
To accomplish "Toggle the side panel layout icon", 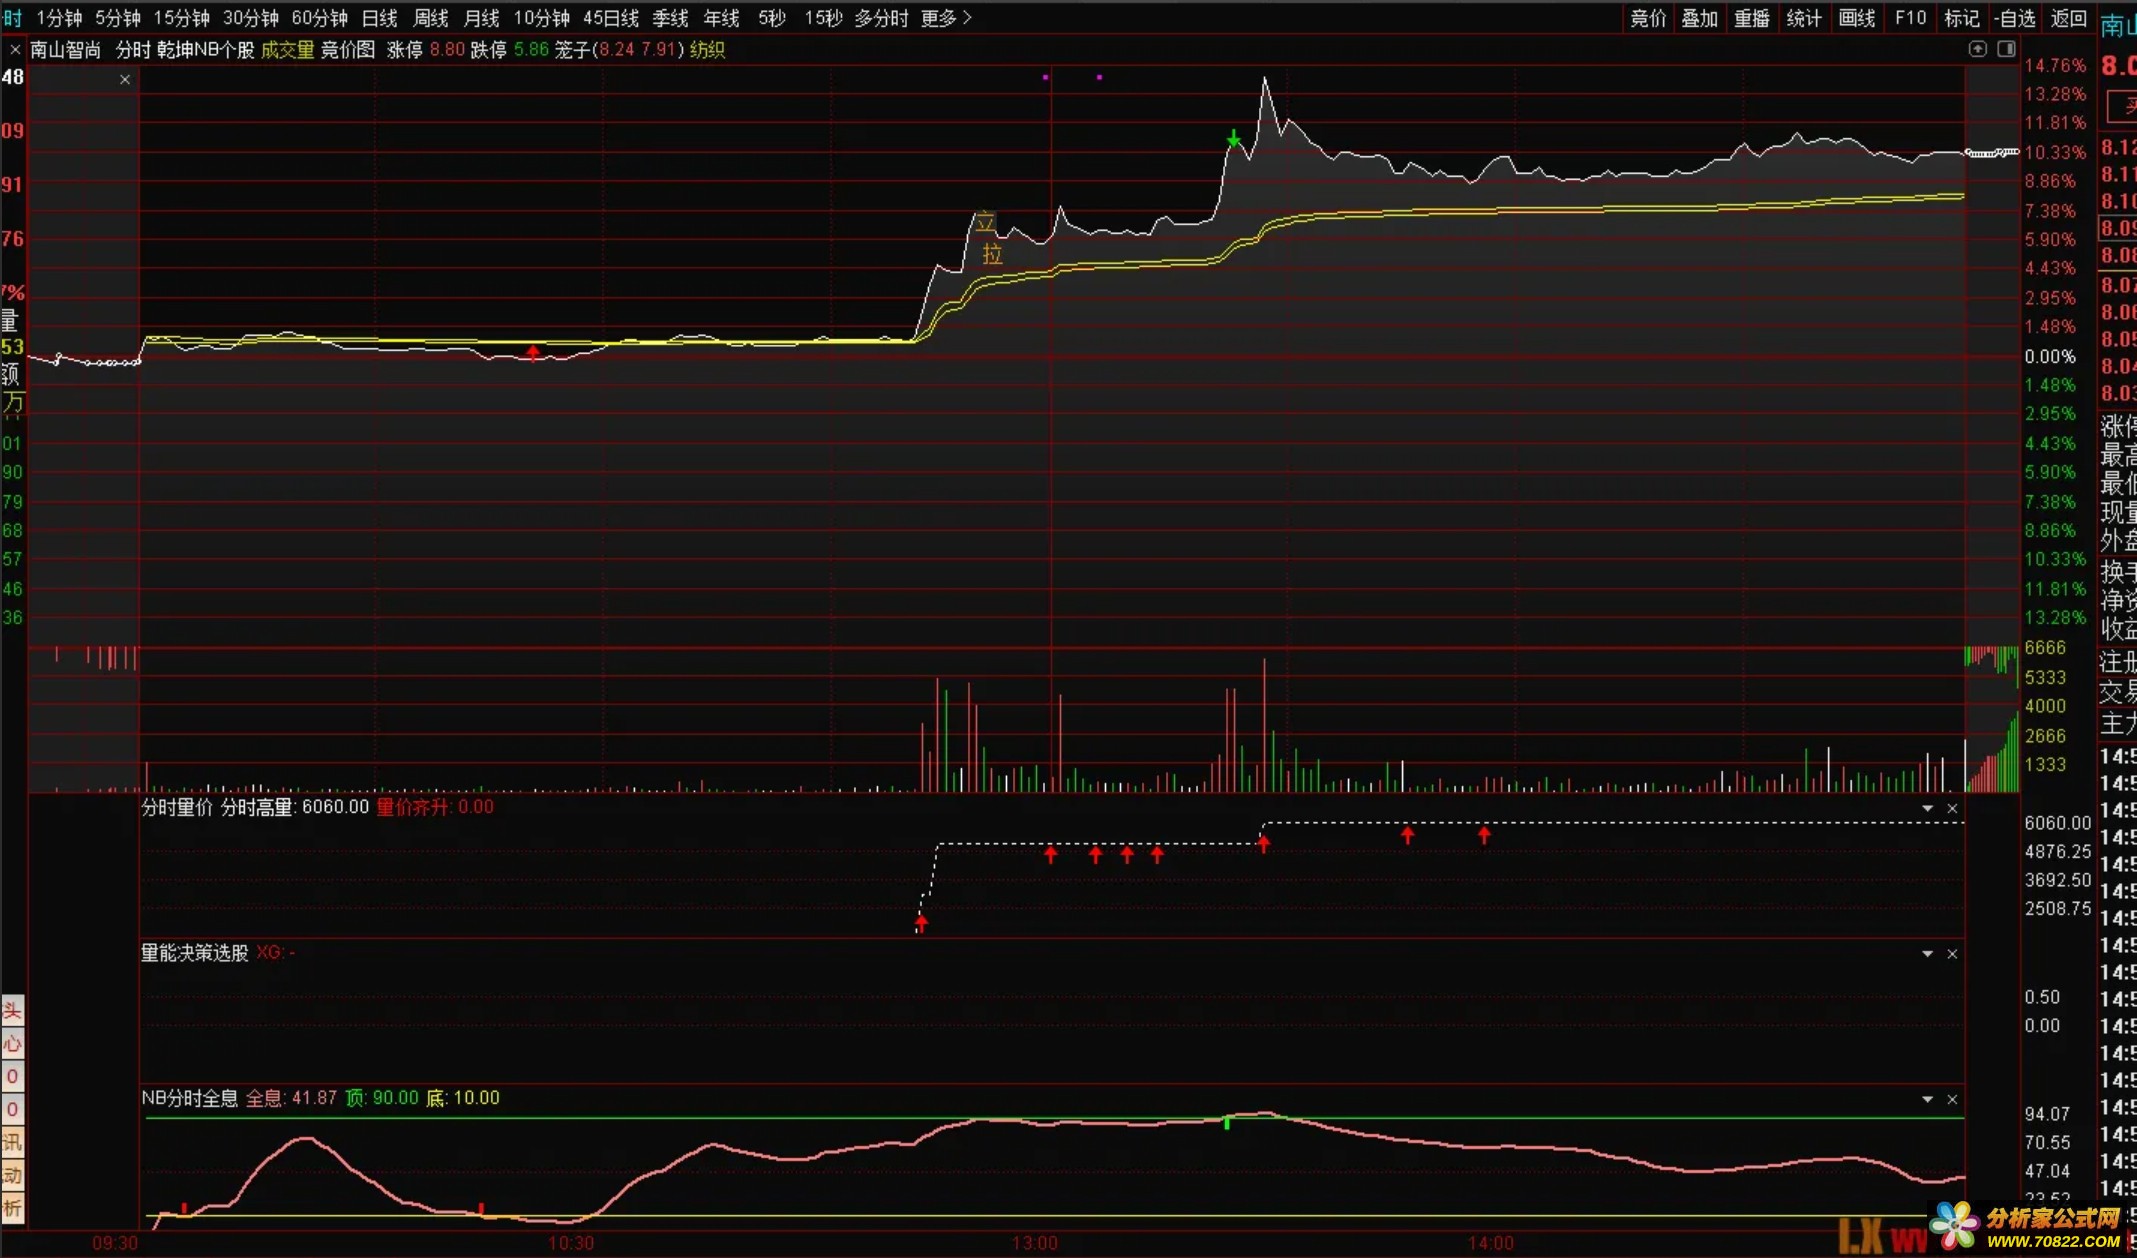I will click(2006, 49).
